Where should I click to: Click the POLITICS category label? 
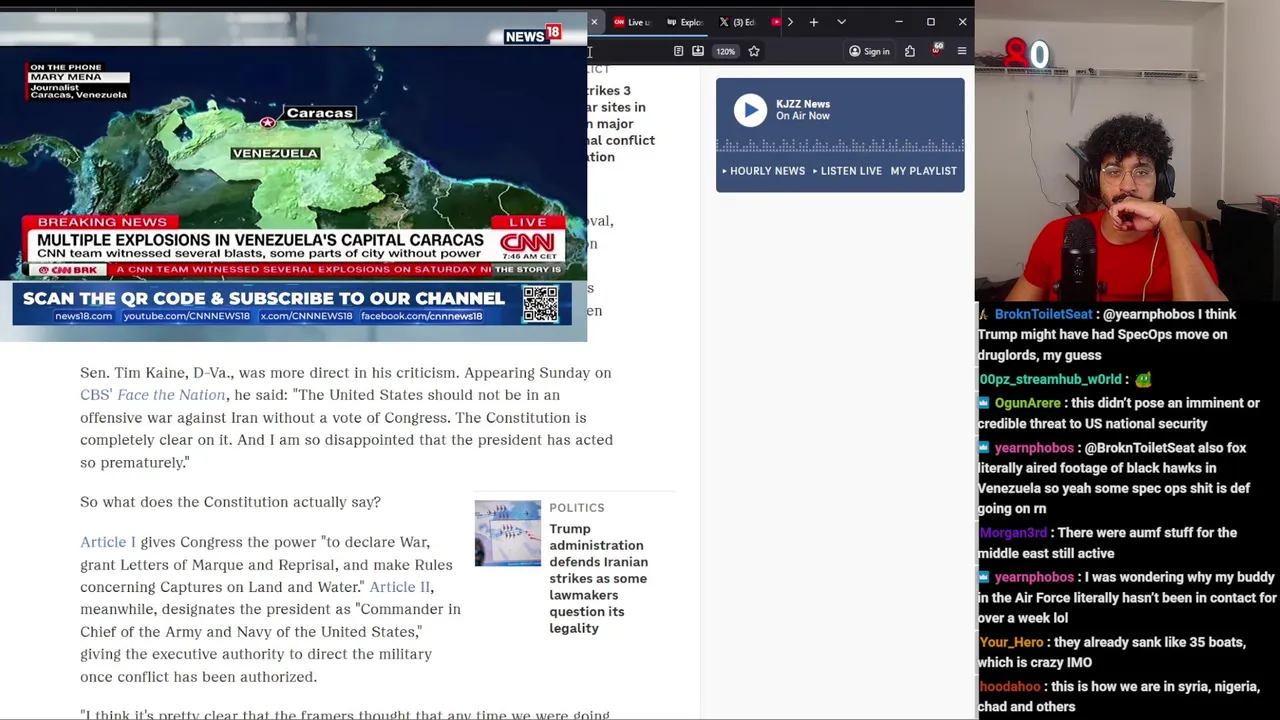(x=577, y=508)
